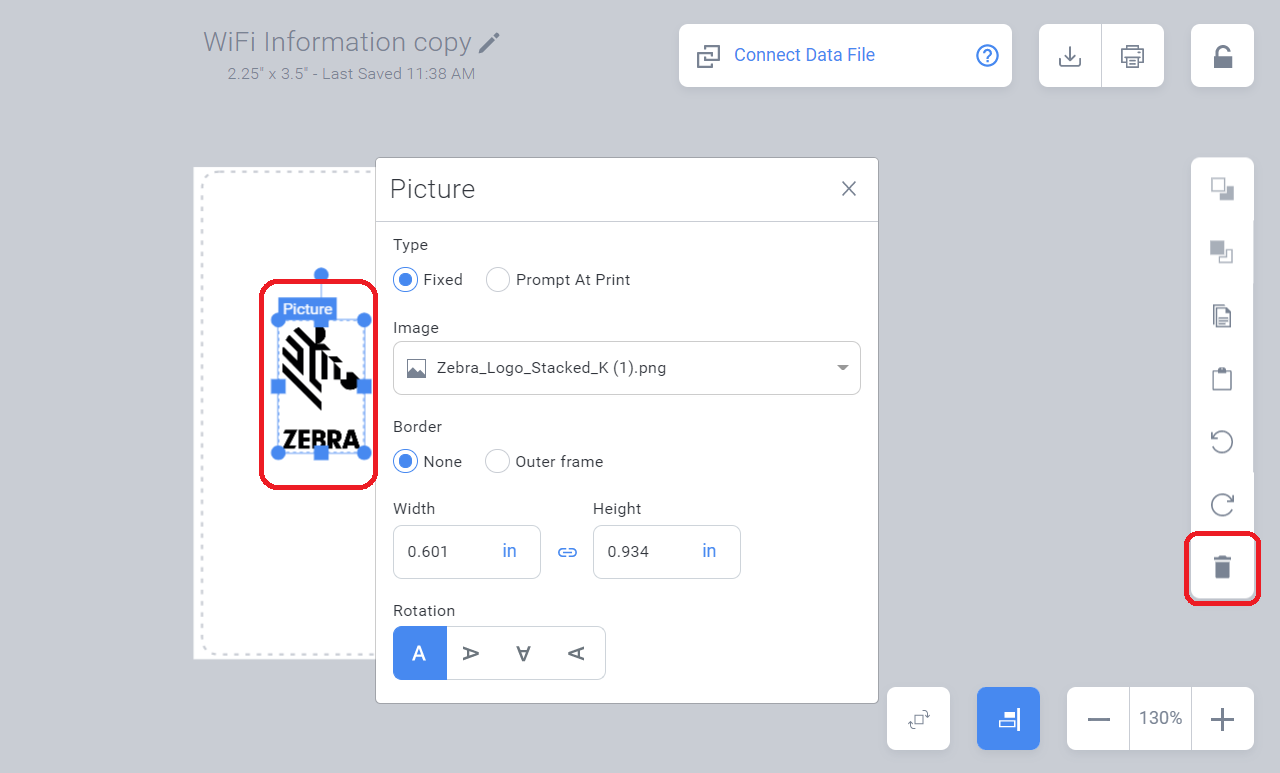
Task: Select Prompt At Print picture type
Action: (497, 280)
